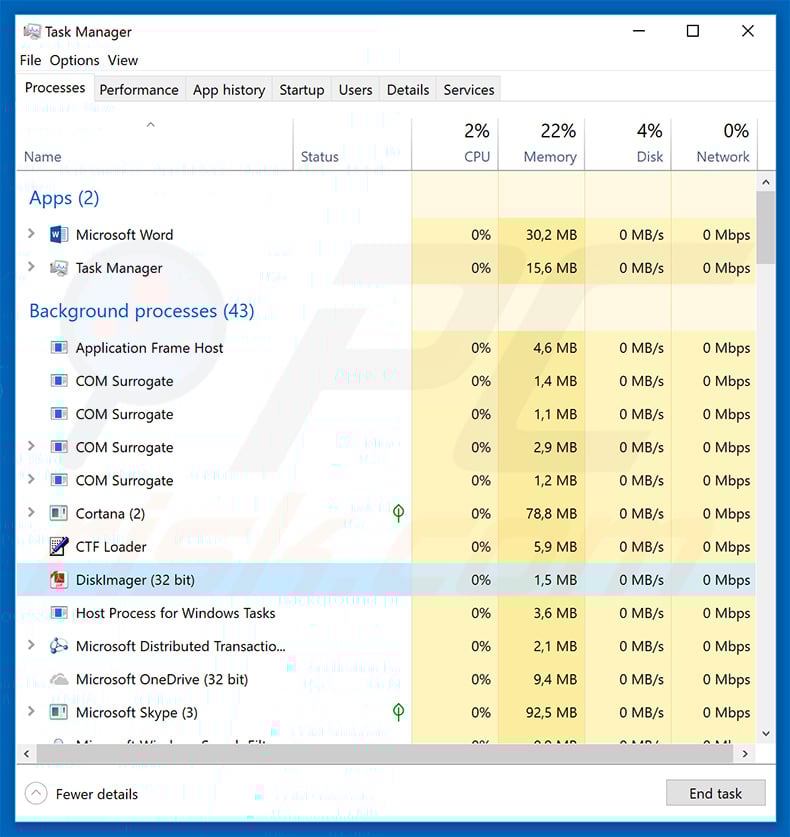790x837 pixels.
Task: Select the DiskImager (32 bit) process row
Action: point(386,580)
